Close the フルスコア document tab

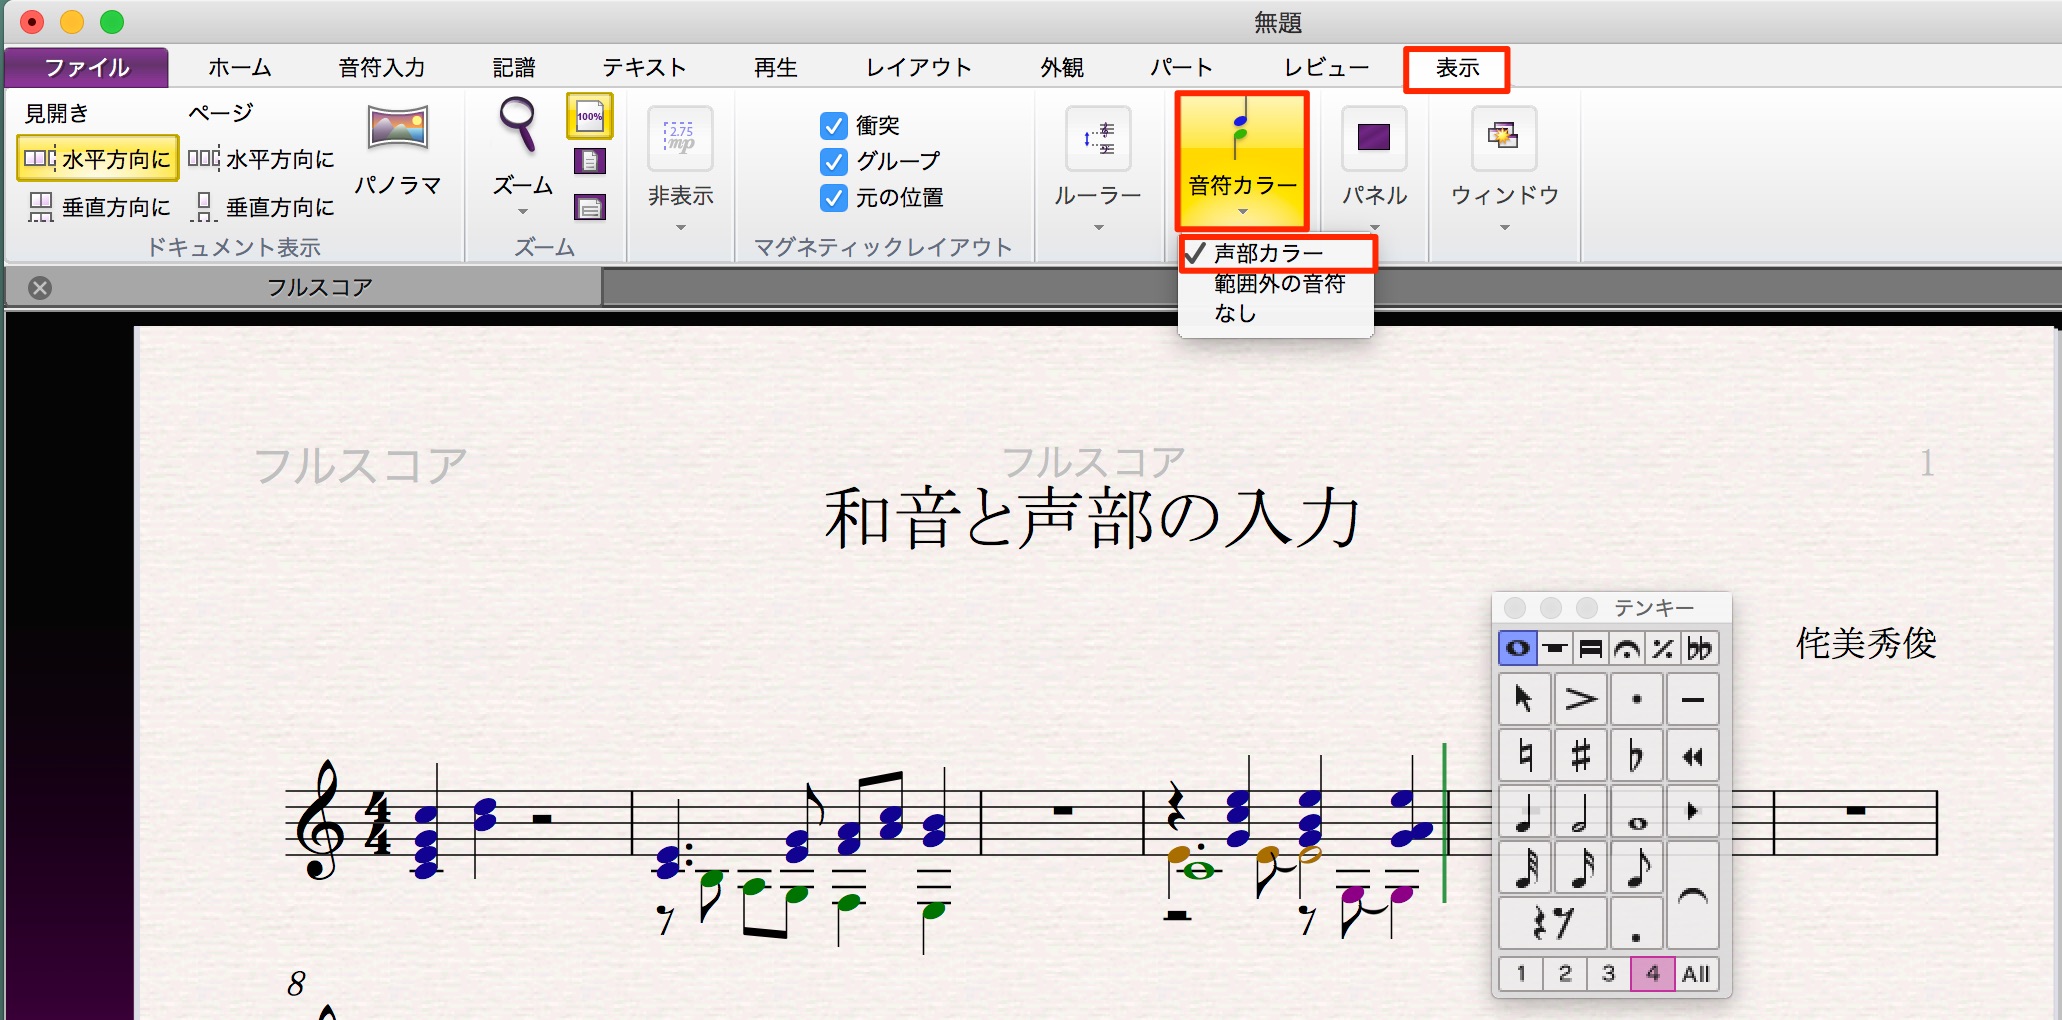[x=40, y=288]
